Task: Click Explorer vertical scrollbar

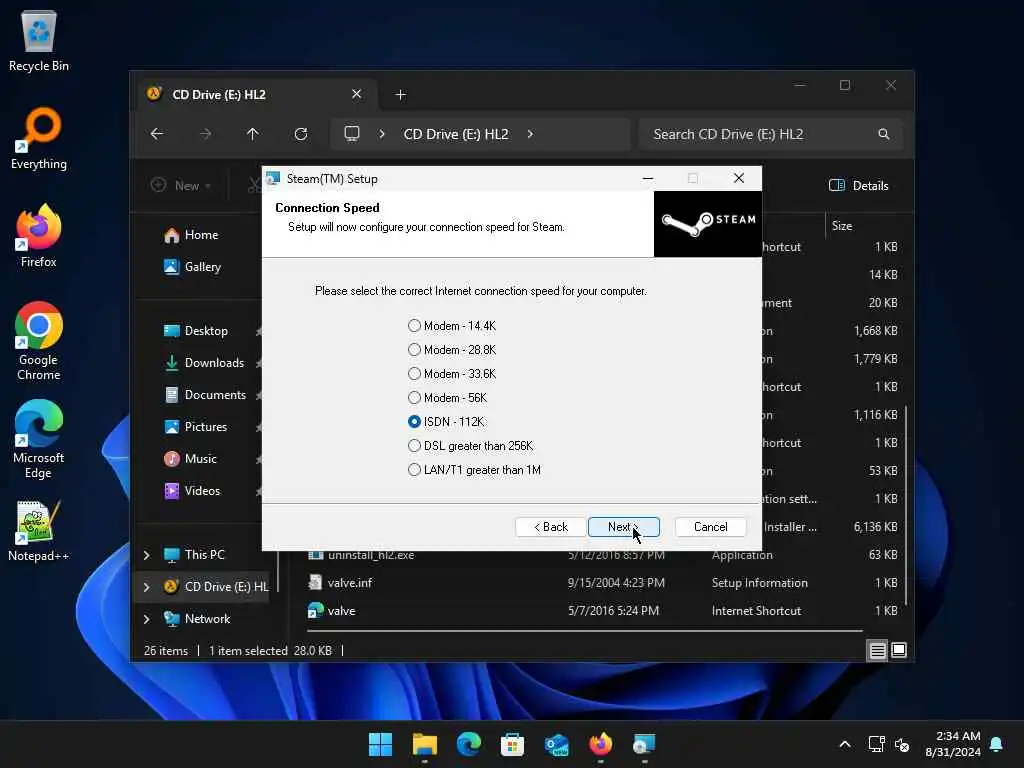Action: (x=906, y=506)
